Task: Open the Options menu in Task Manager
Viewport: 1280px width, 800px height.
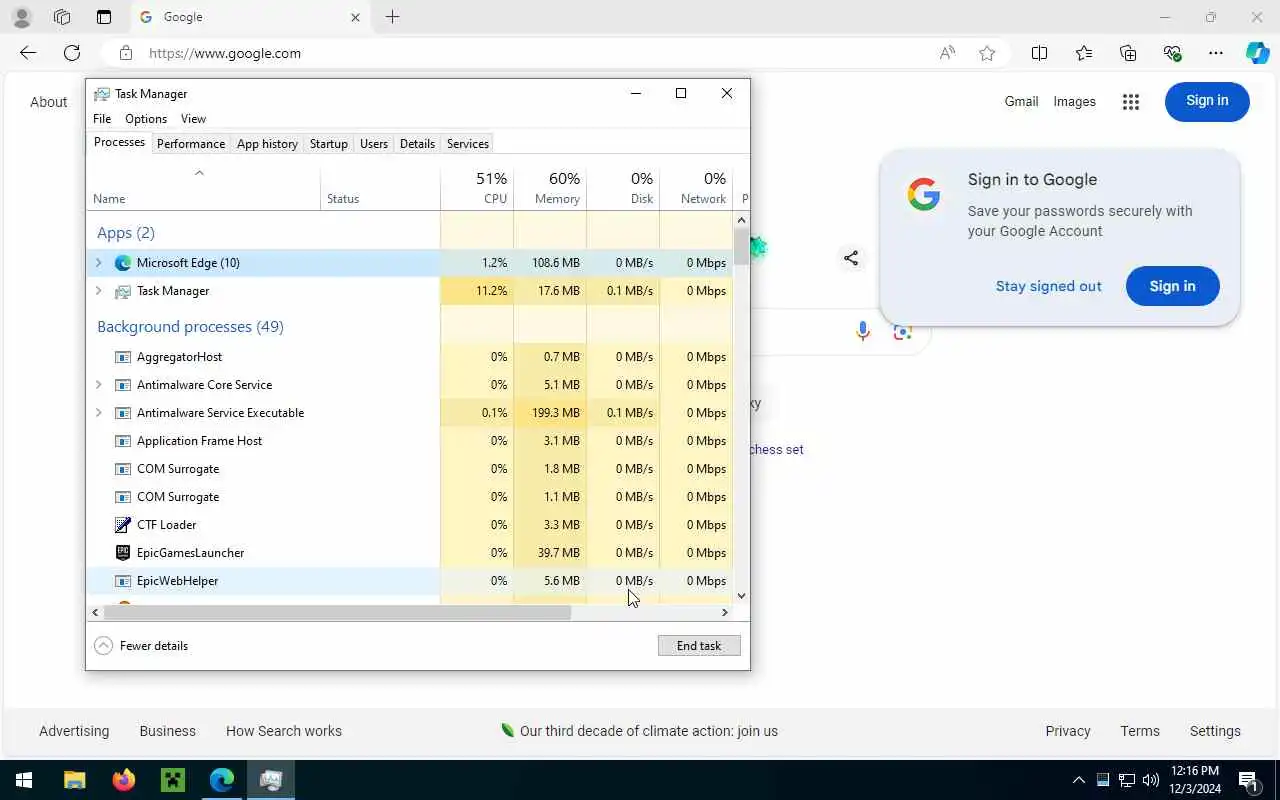Action: 146,119
